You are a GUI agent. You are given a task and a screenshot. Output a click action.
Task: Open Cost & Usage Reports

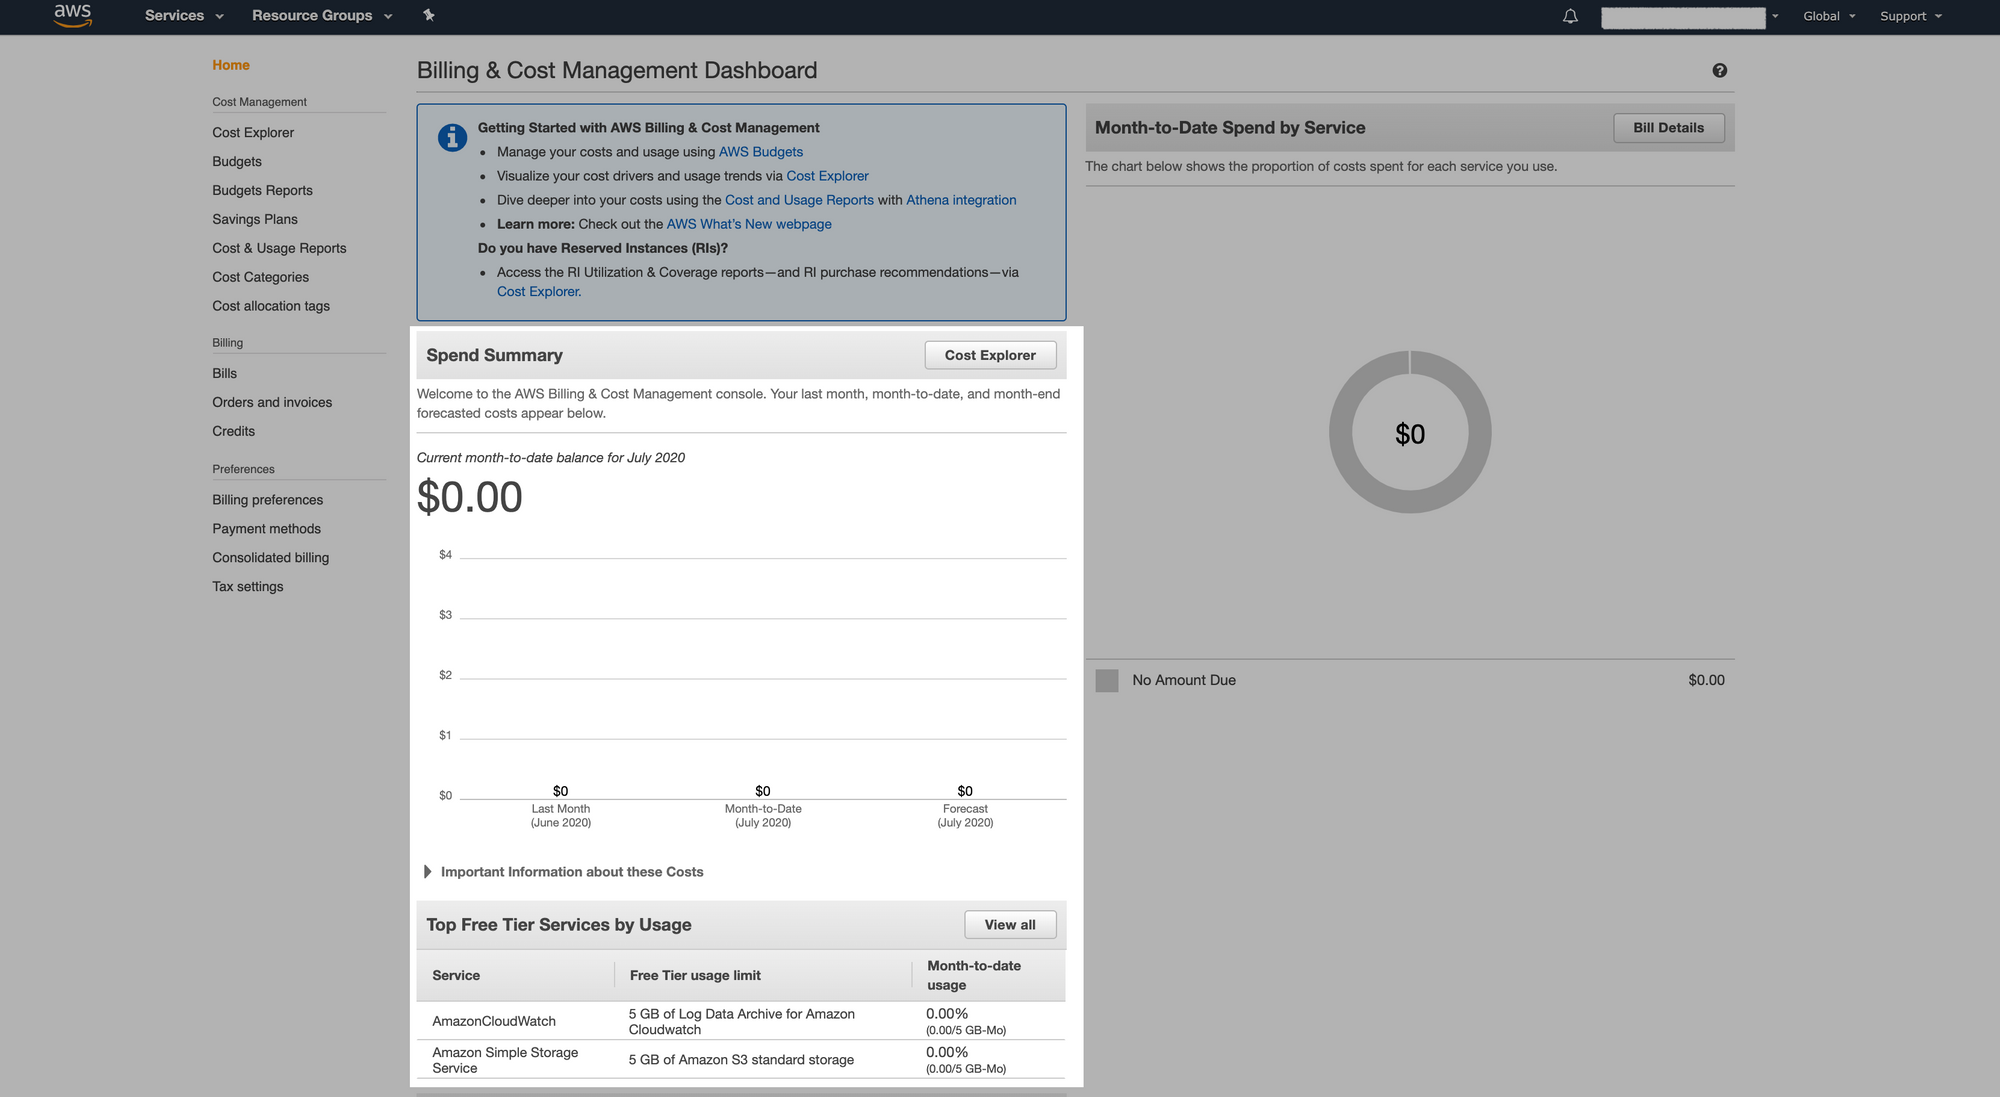279,248
